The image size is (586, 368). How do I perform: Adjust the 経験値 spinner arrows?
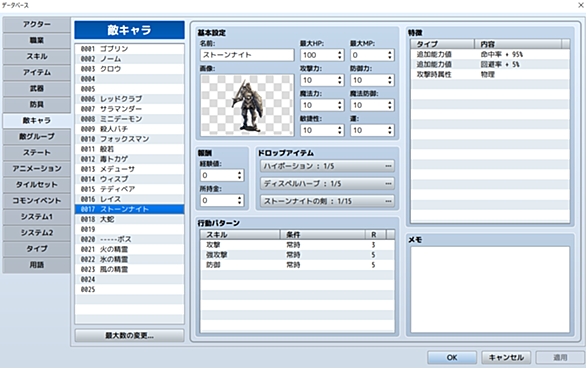pos(240,176)
